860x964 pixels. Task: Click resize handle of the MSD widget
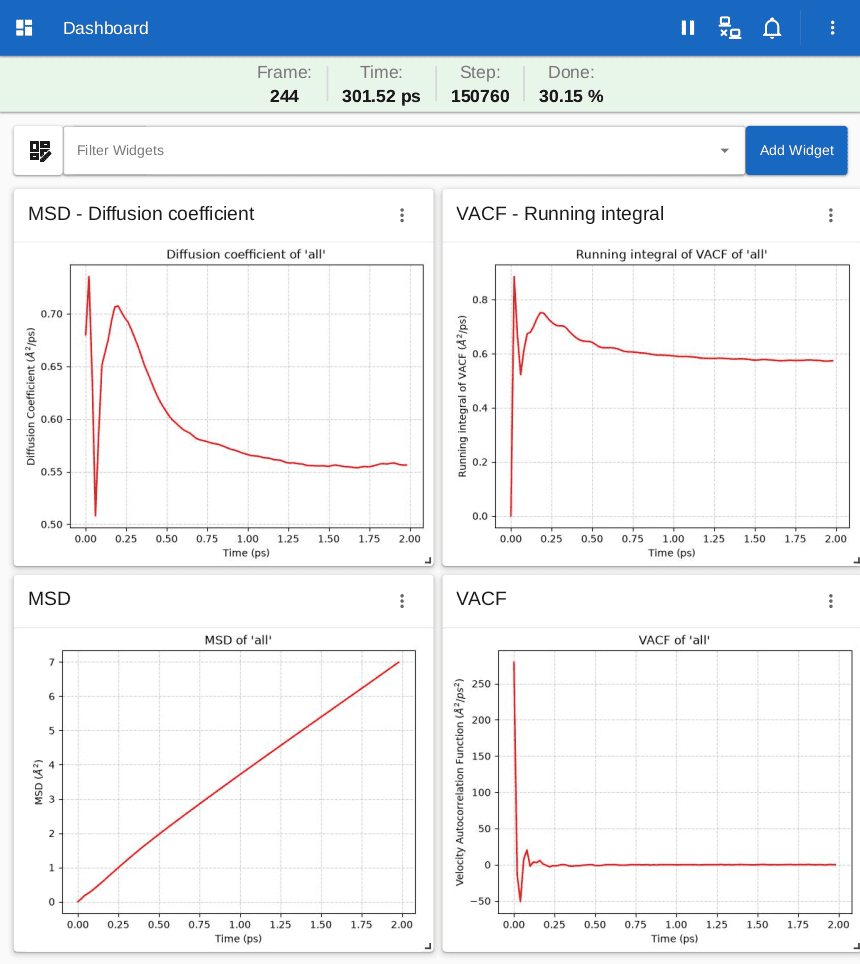point(428,946)
